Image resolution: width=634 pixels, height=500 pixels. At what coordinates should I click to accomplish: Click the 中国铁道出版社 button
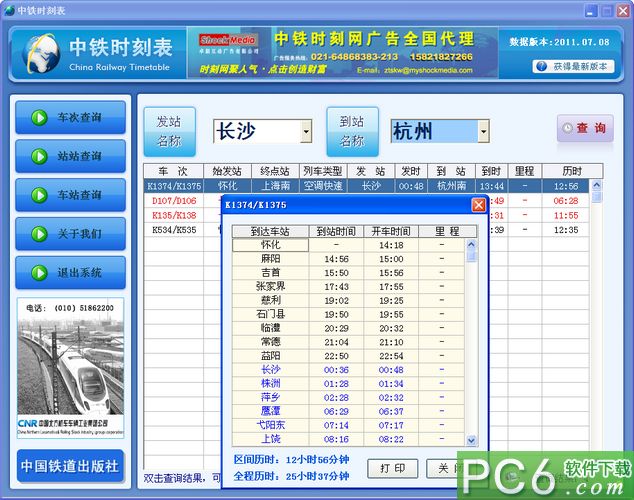[70, 466]
